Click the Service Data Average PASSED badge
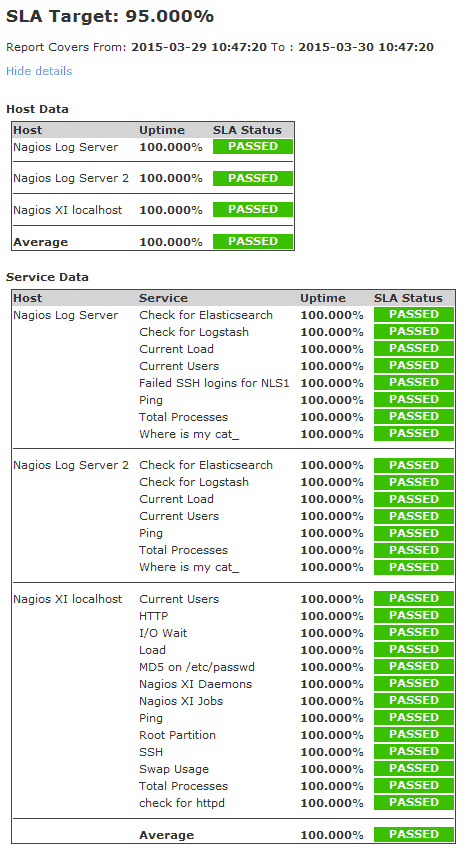473x860 pixels. coord(414,834)
